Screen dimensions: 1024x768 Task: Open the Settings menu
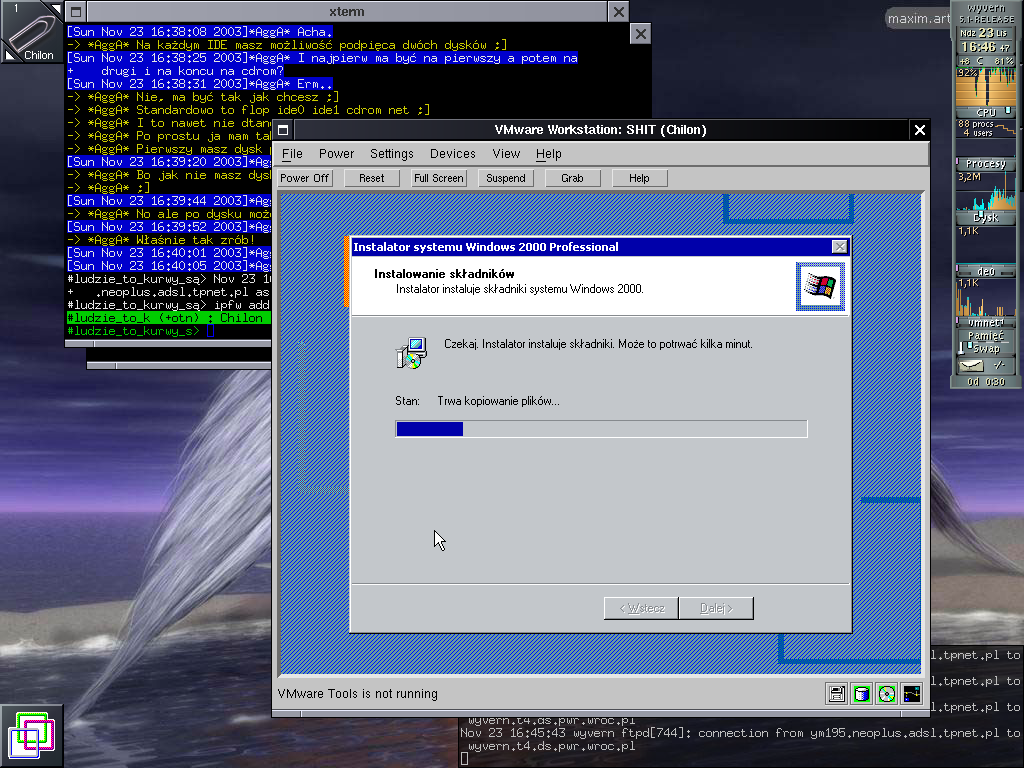(391, 154)
